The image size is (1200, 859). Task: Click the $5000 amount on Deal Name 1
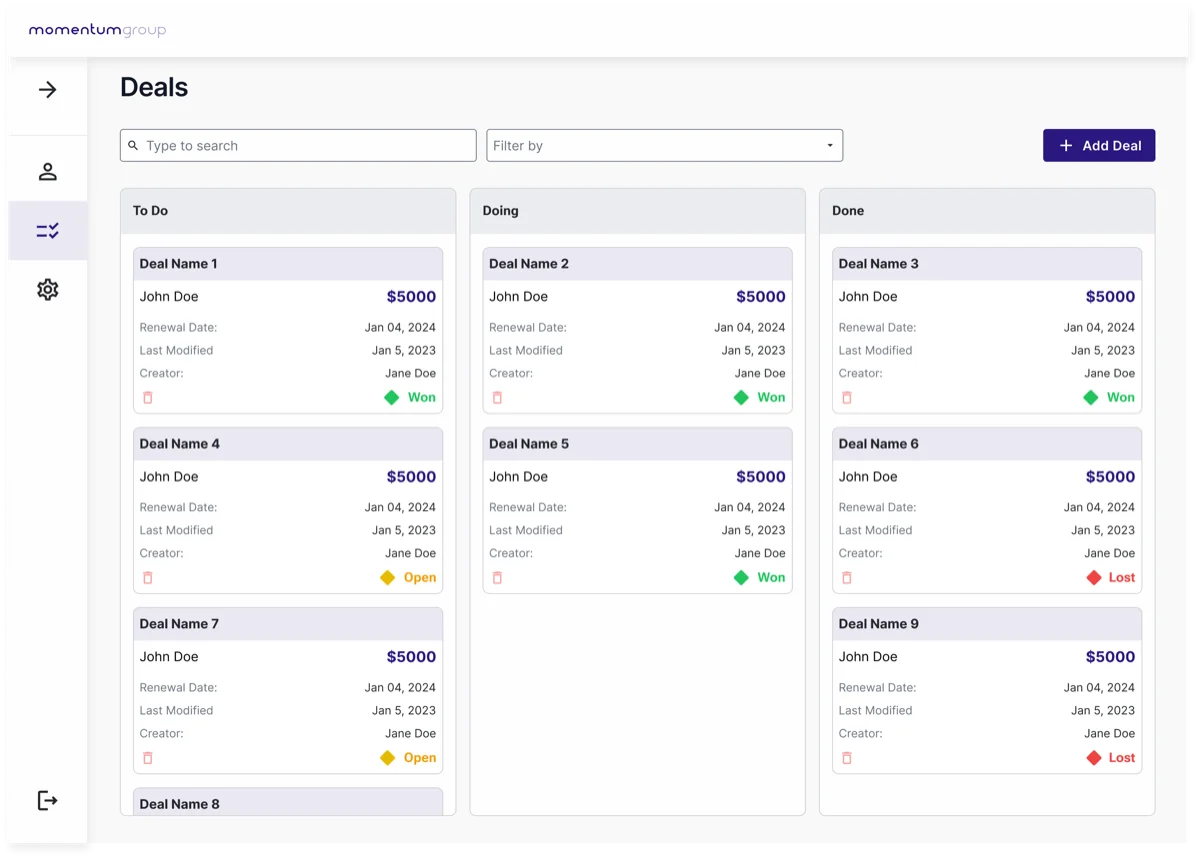[x=411, y=297]
